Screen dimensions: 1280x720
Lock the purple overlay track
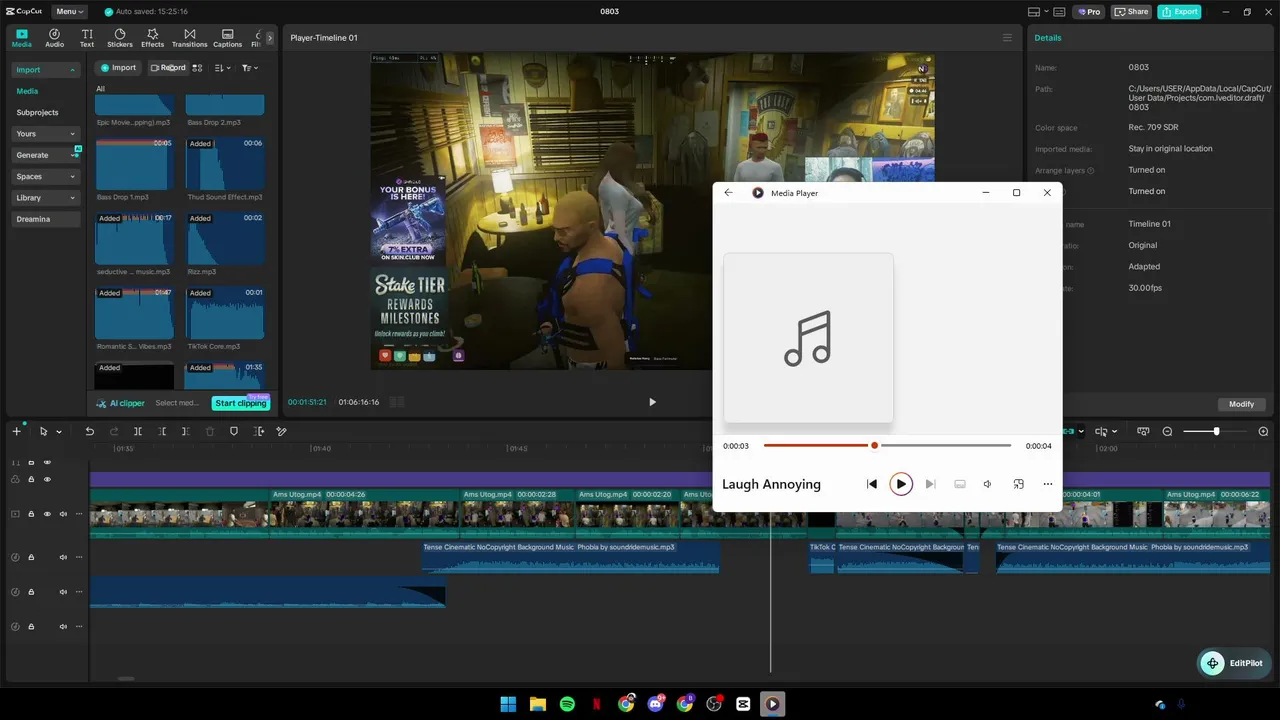click(x=31, y=480)
